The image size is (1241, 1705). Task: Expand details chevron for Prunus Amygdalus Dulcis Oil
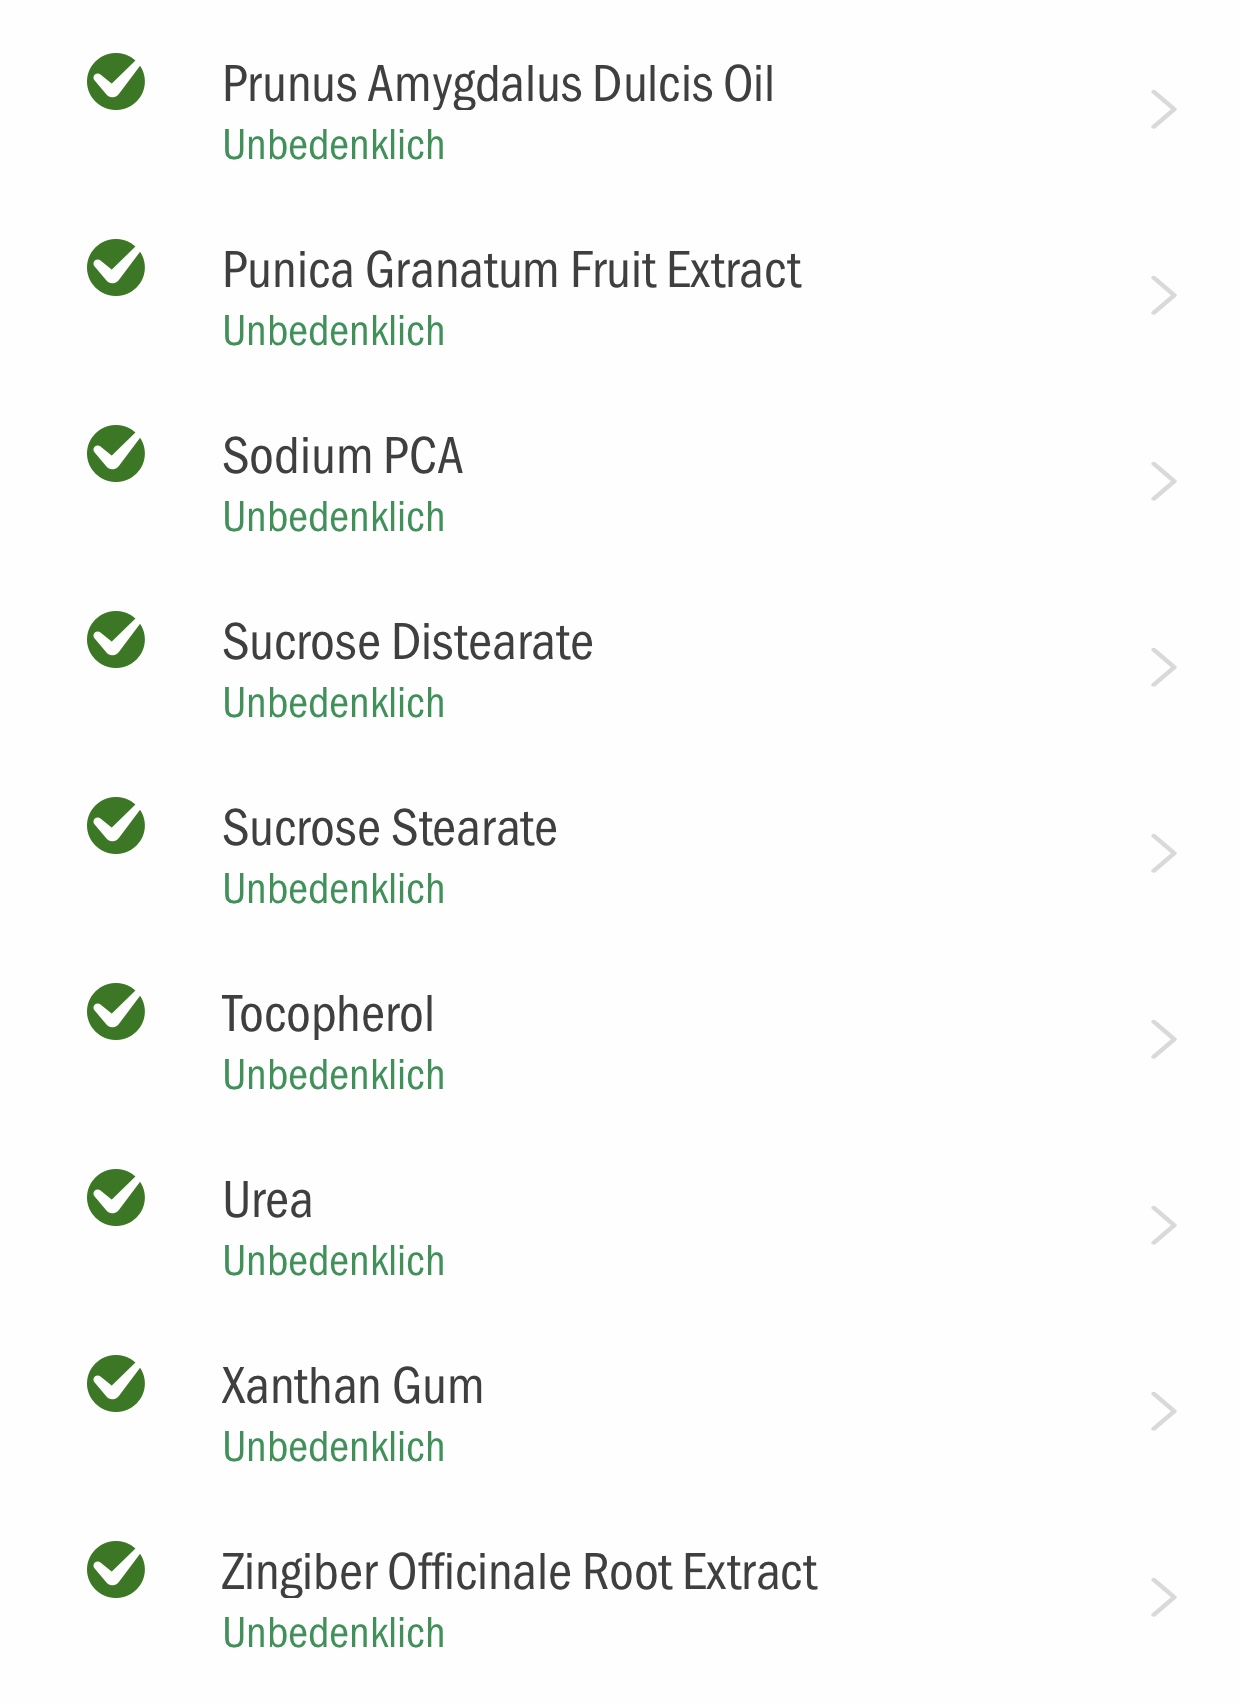1163,110
